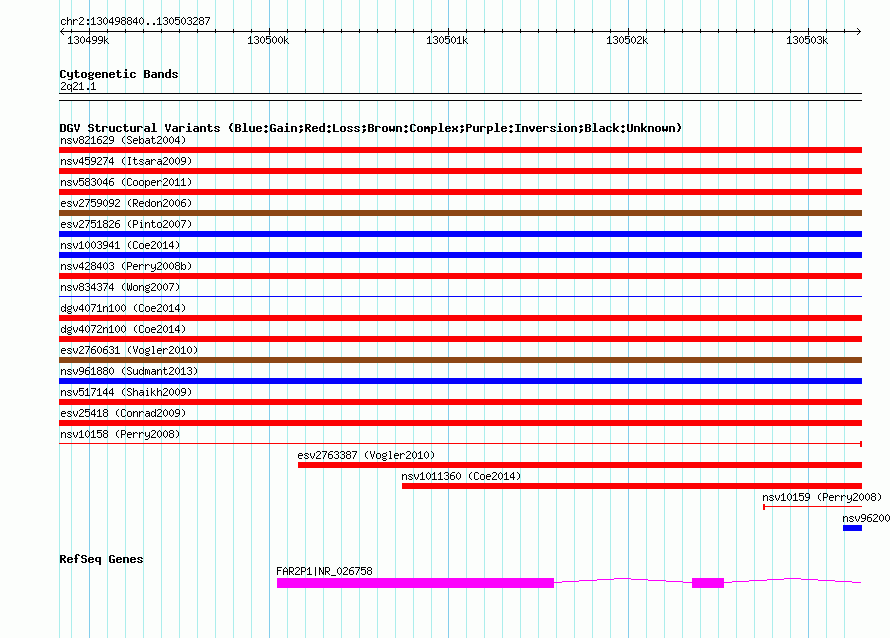Click the 130502k scale label

coord(627,40)
